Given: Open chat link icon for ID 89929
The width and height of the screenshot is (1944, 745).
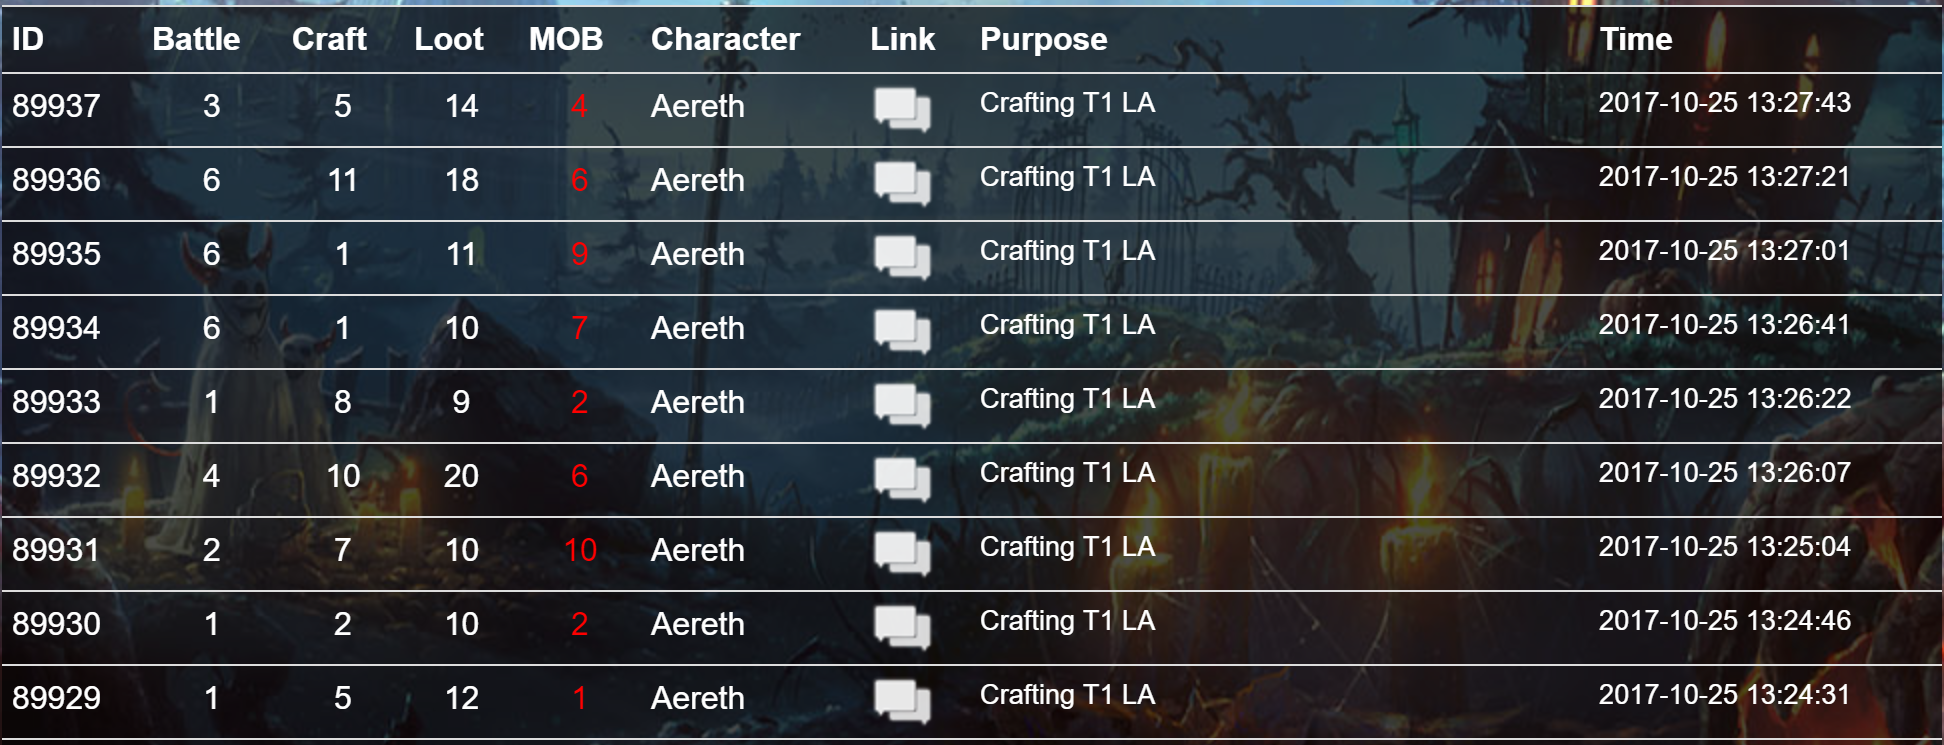Looking at the screenshot, I should click(902, 701).
